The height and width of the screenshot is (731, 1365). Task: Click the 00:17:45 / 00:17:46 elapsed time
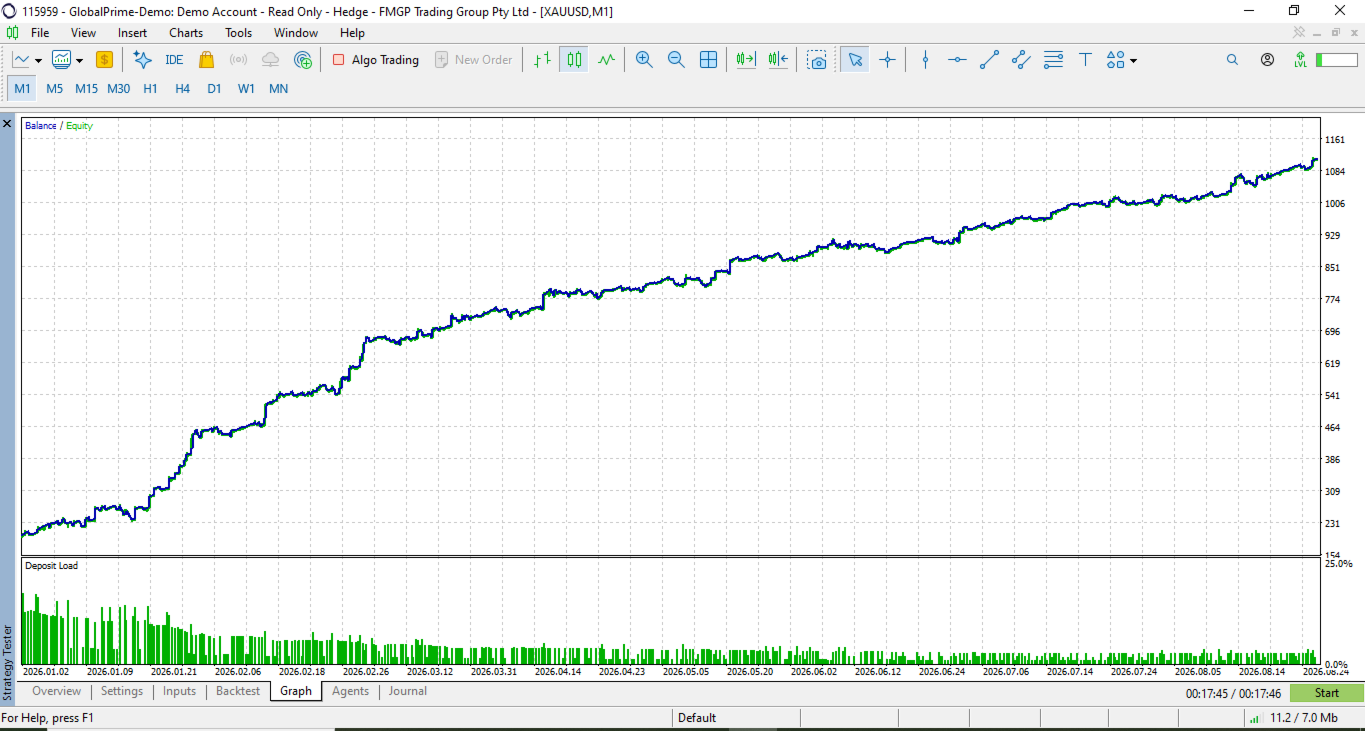point(1233,693)
